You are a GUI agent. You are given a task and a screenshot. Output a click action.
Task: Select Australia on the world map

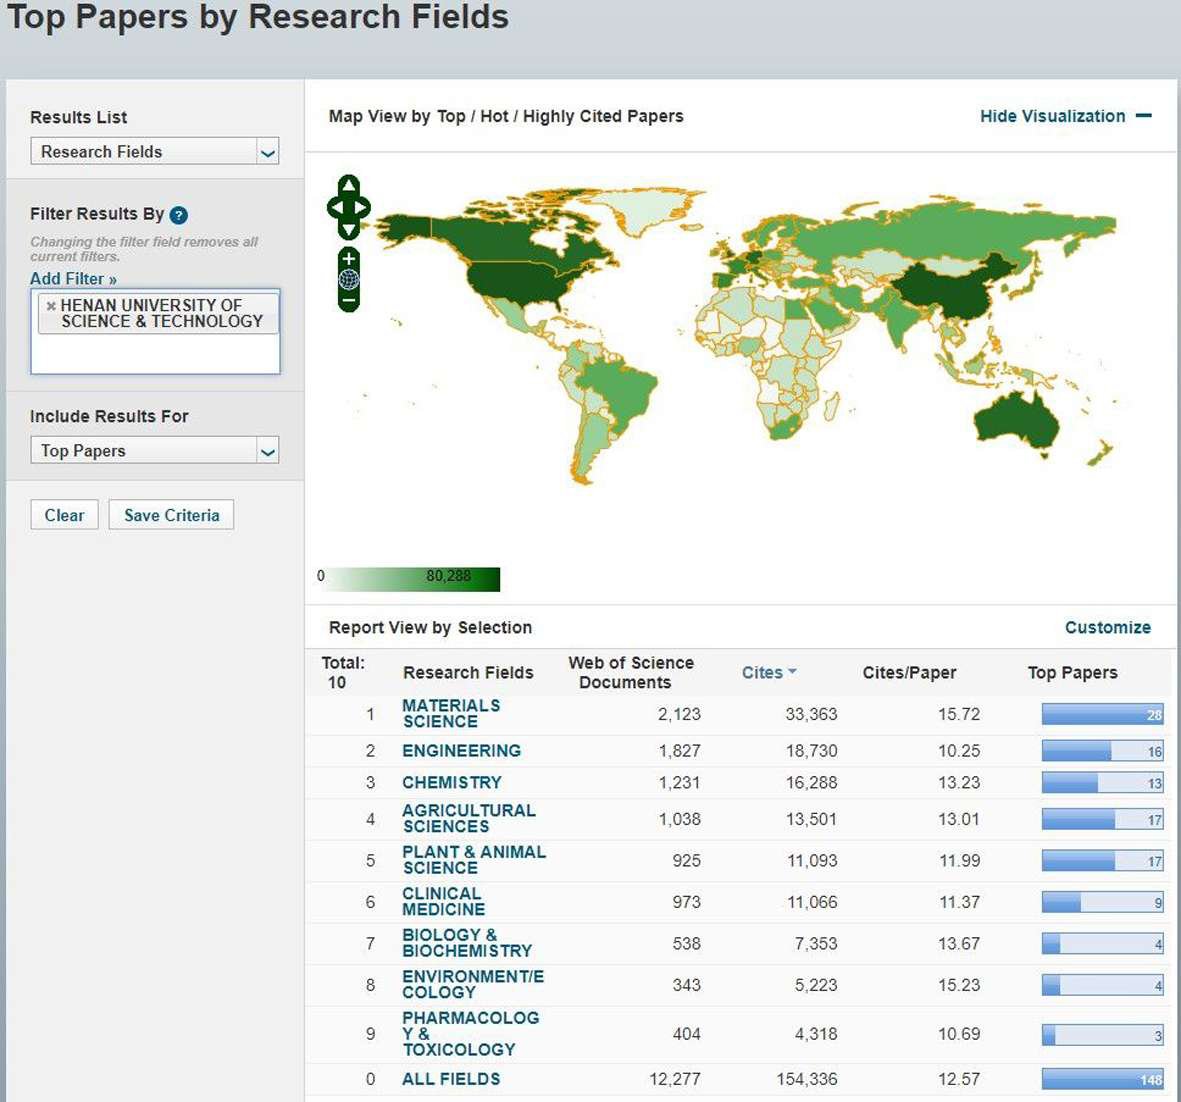point(1015,422)
